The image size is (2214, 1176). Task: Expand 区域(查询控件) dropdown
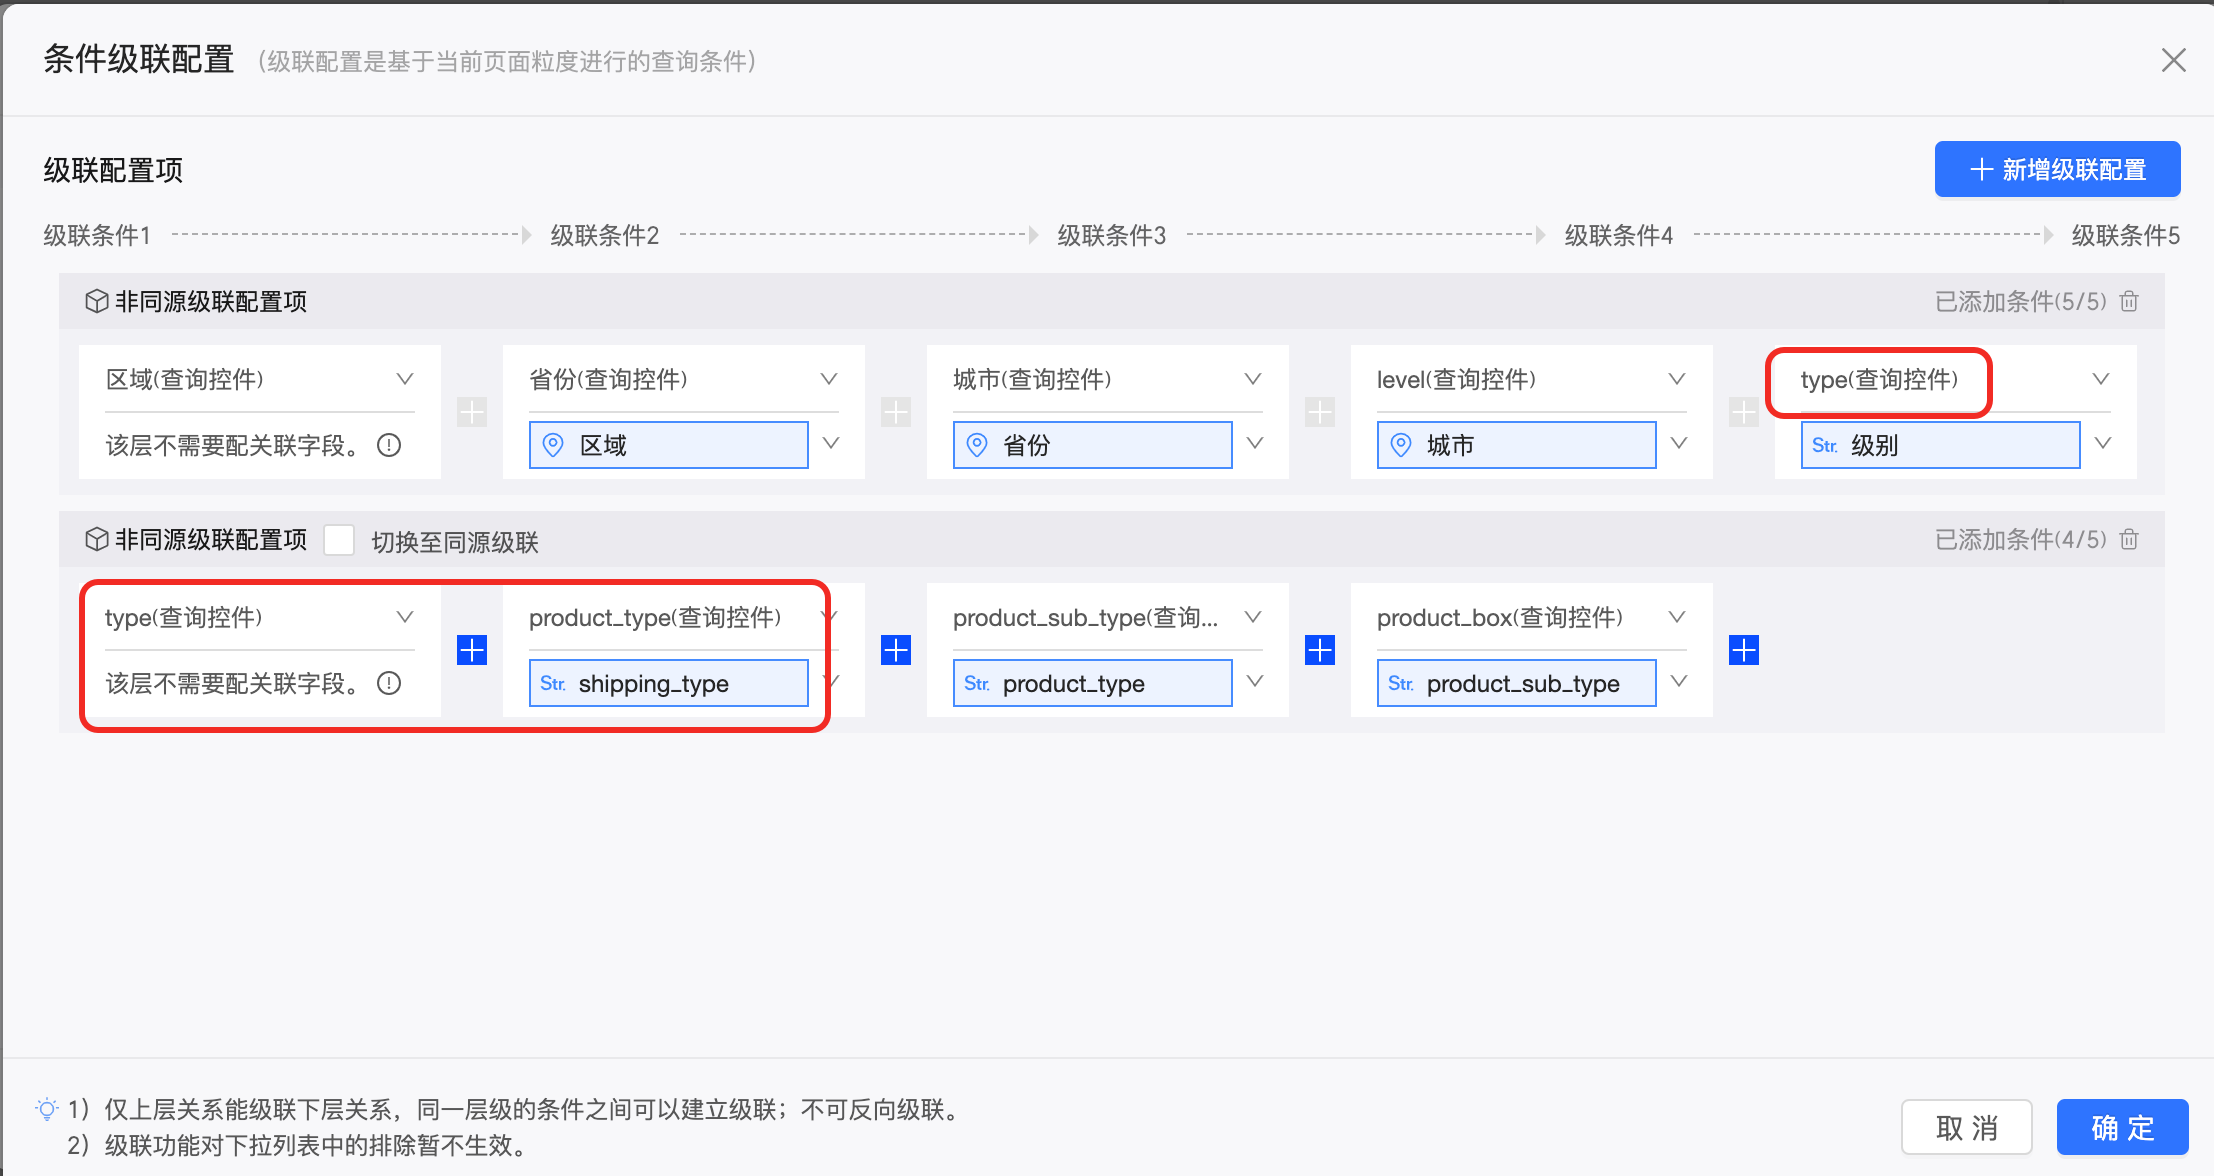(405, 379)
